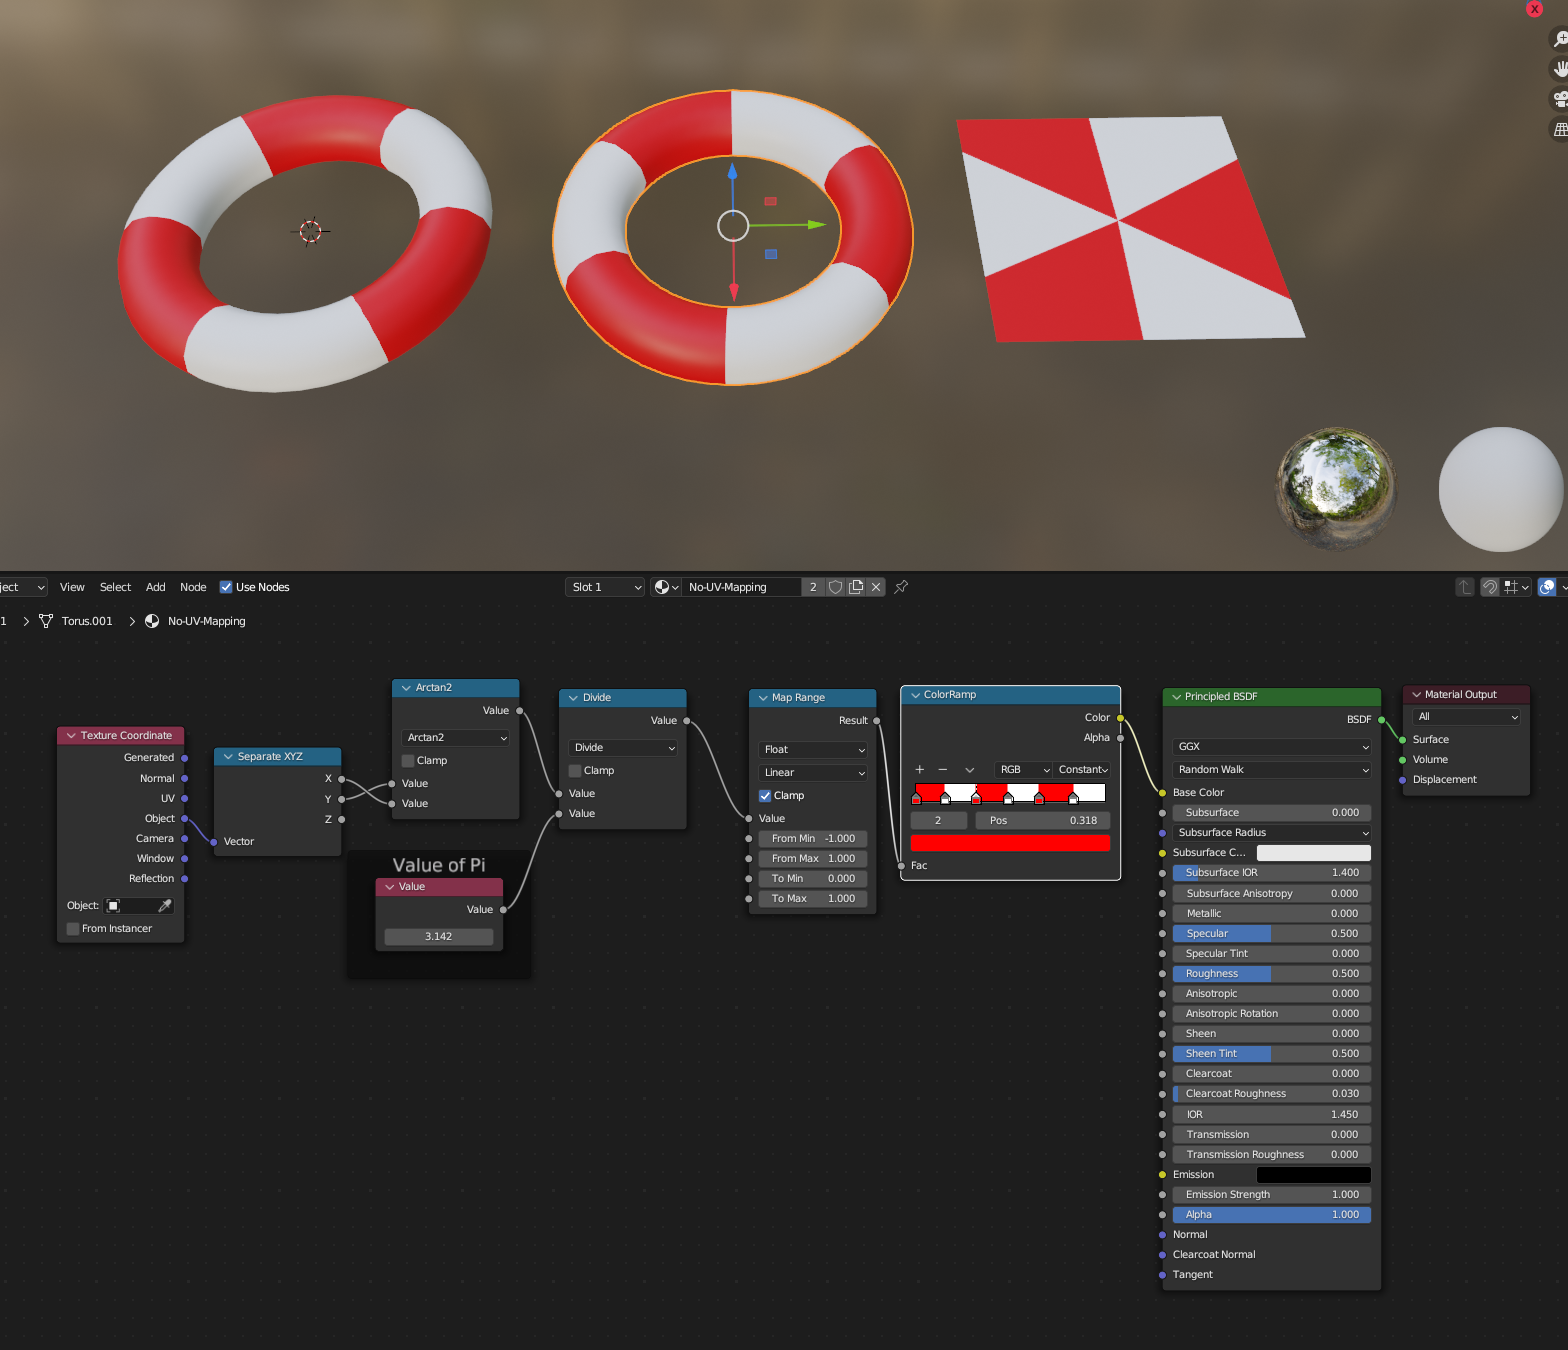This screenshot has height=1350, width=1568.
Task: Toggle camera view gizmo icon
Action: coord(1560,99)
